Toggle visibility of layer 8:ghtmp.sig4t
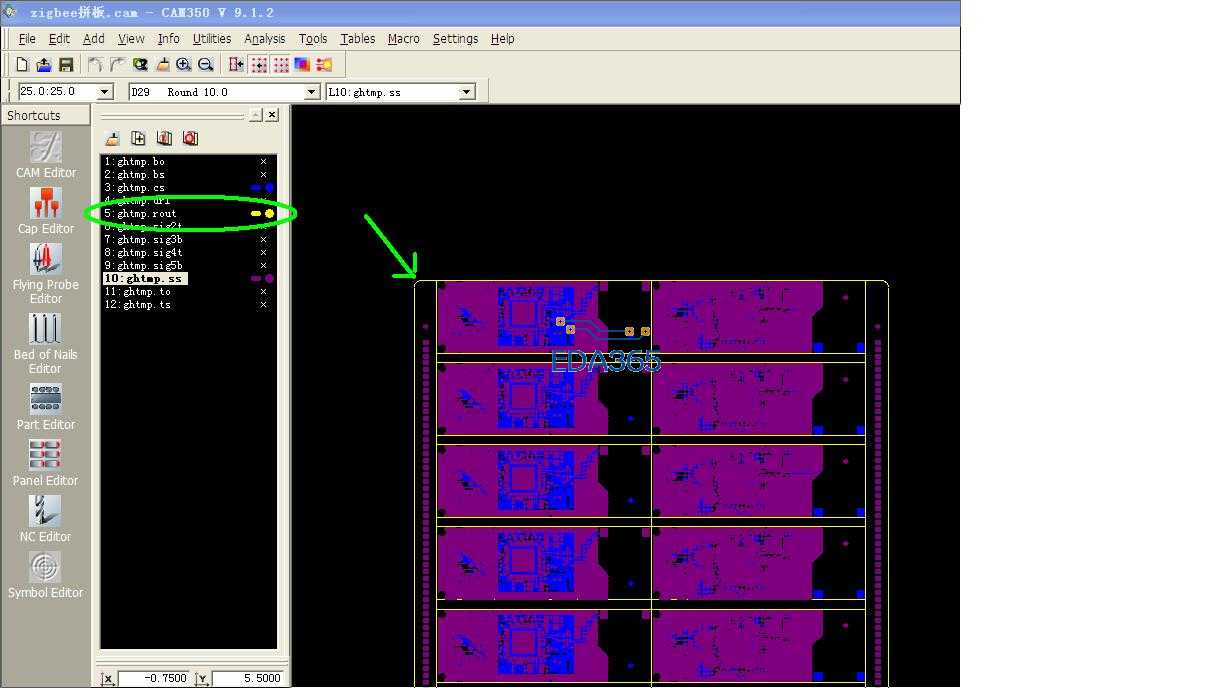Screen dimensions: 1216x688 pos(264,252)
